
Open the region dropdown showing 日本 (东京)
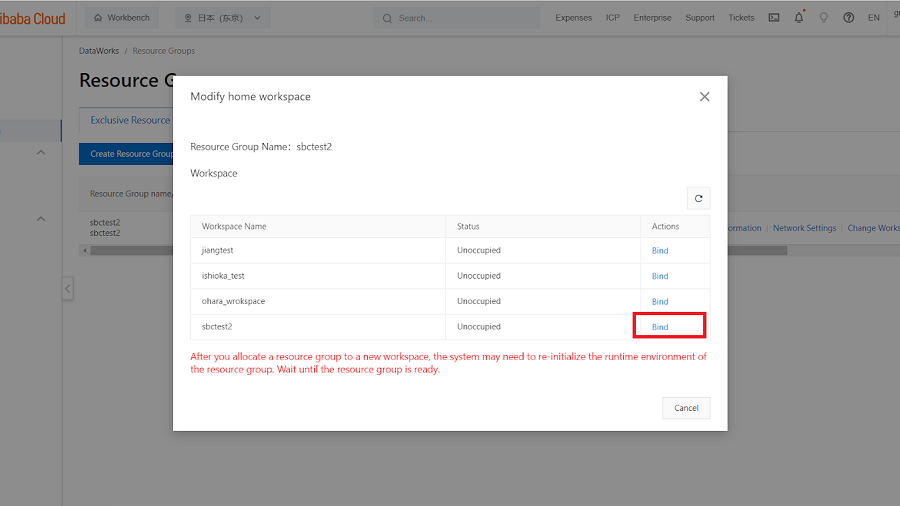(222, 18)
